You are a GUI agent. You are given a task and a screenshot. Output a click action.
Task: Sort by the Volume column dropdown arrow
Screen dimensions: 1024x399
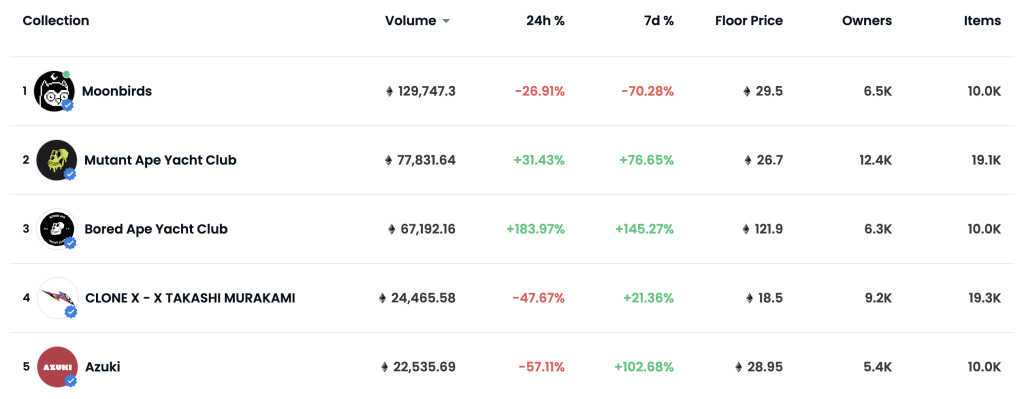pyautogui.click(x=446, y=21)
